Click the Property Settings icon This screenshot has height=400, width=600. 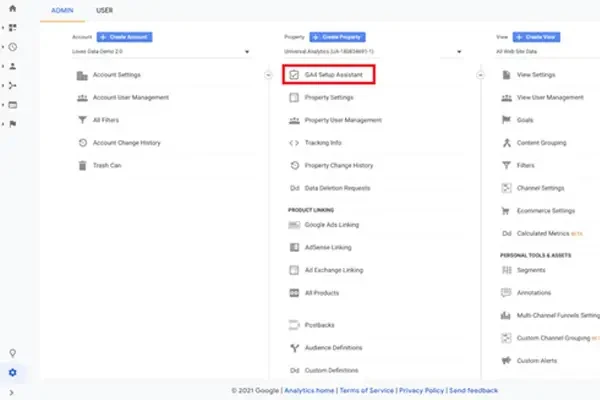click(x=294, y=98)
